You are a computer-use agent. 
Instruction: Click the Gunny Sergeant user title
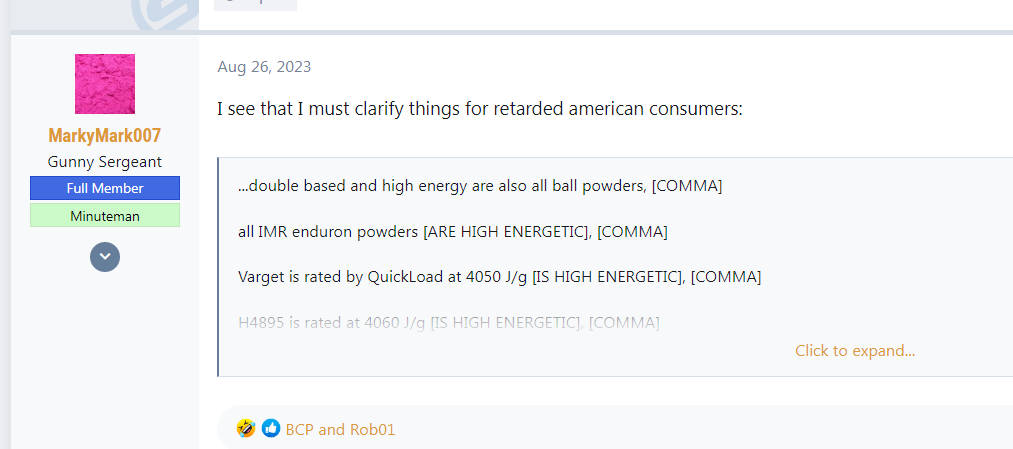pos(105,162)
